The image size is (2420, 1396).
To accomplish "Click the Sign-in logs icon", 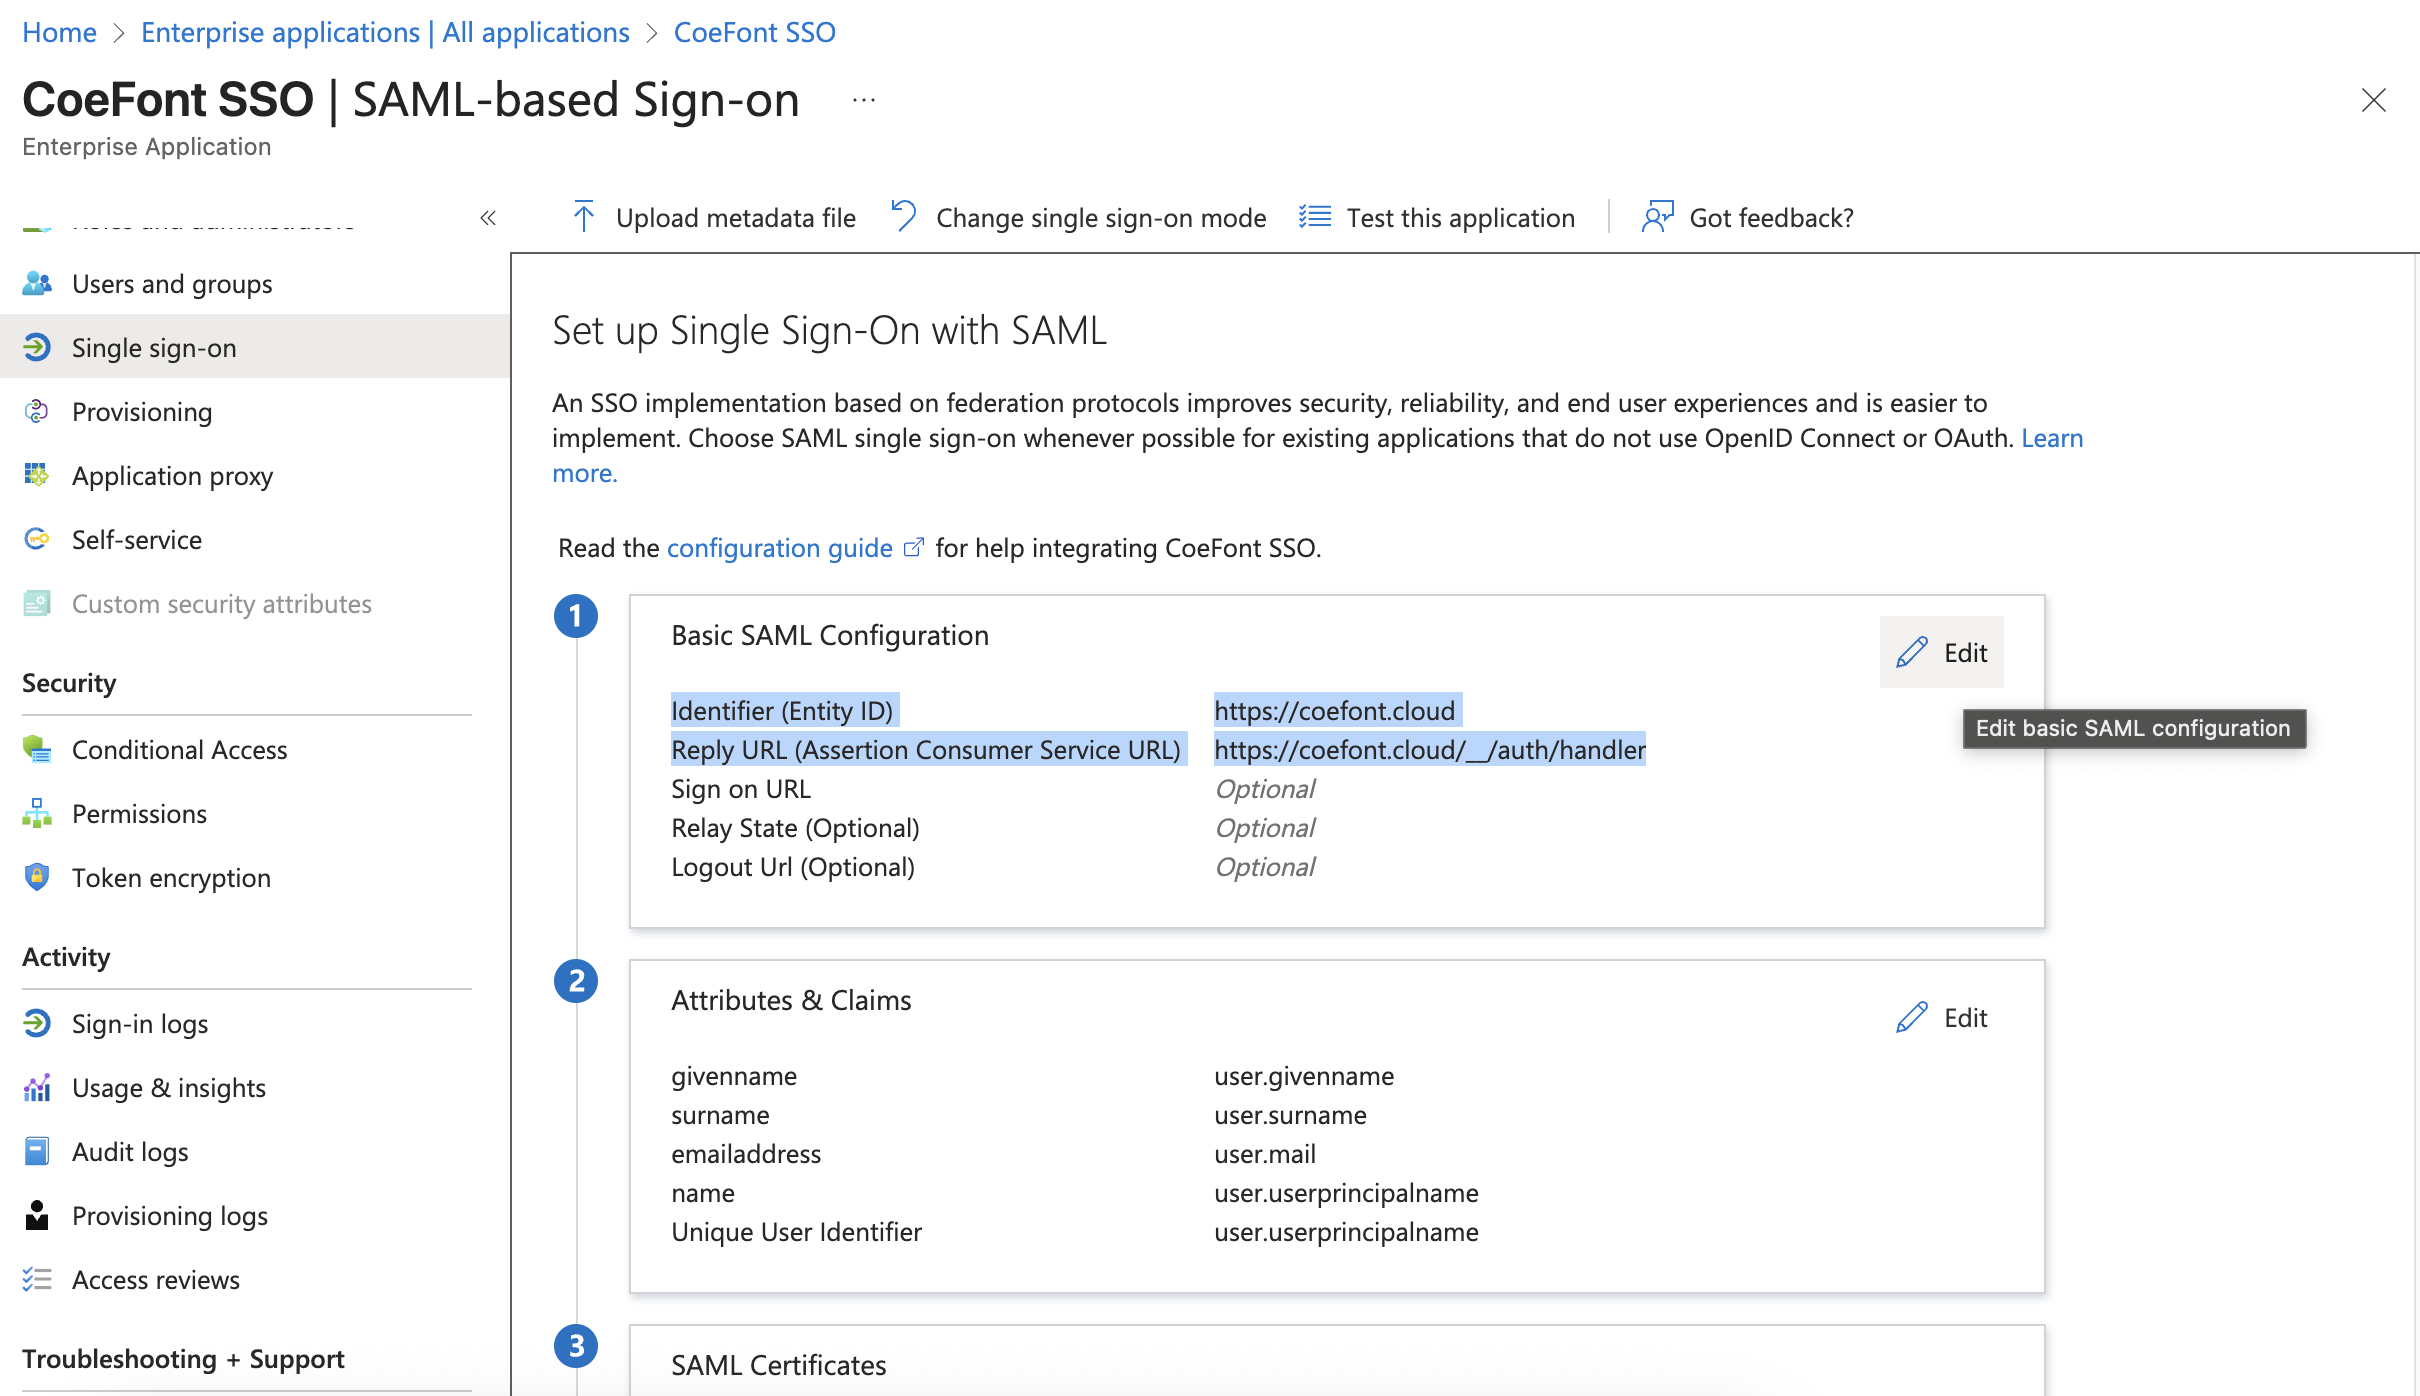I will pyautogui.click(x=37, y=1024).
